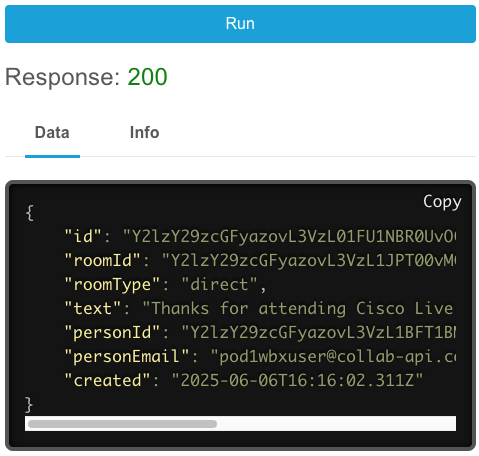Click the "roomType" key name
The width and height of the screenshot is (479, 456).
point(112,285)
